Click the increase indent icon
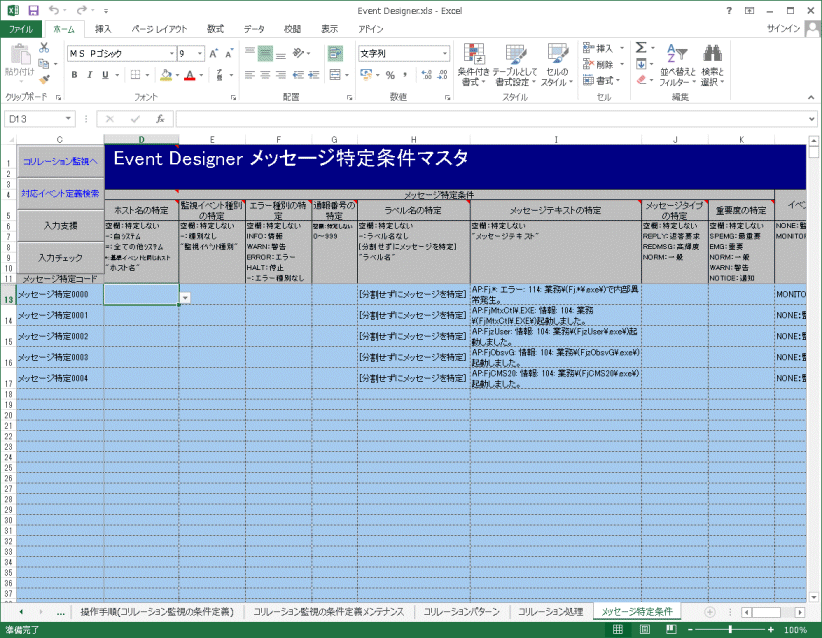Image resolution: width=822 pixels, height=638 pixels. 314,75
